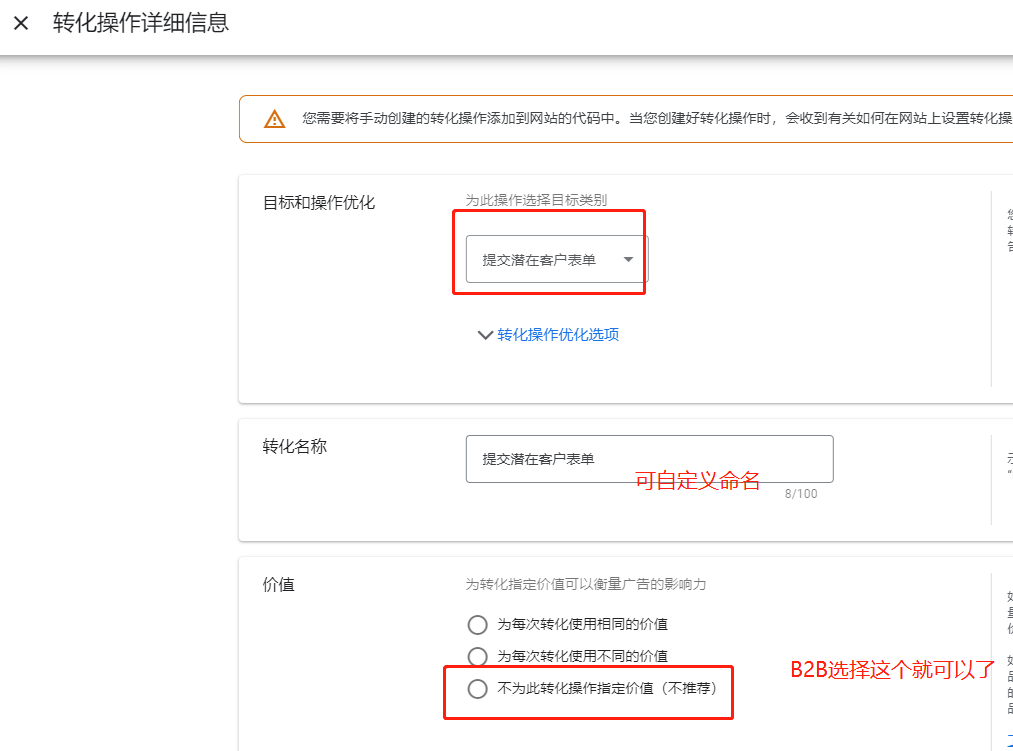Click the 8/100 character counter
The height and width of the screenshot is (751, 1013).
(800, 494)
